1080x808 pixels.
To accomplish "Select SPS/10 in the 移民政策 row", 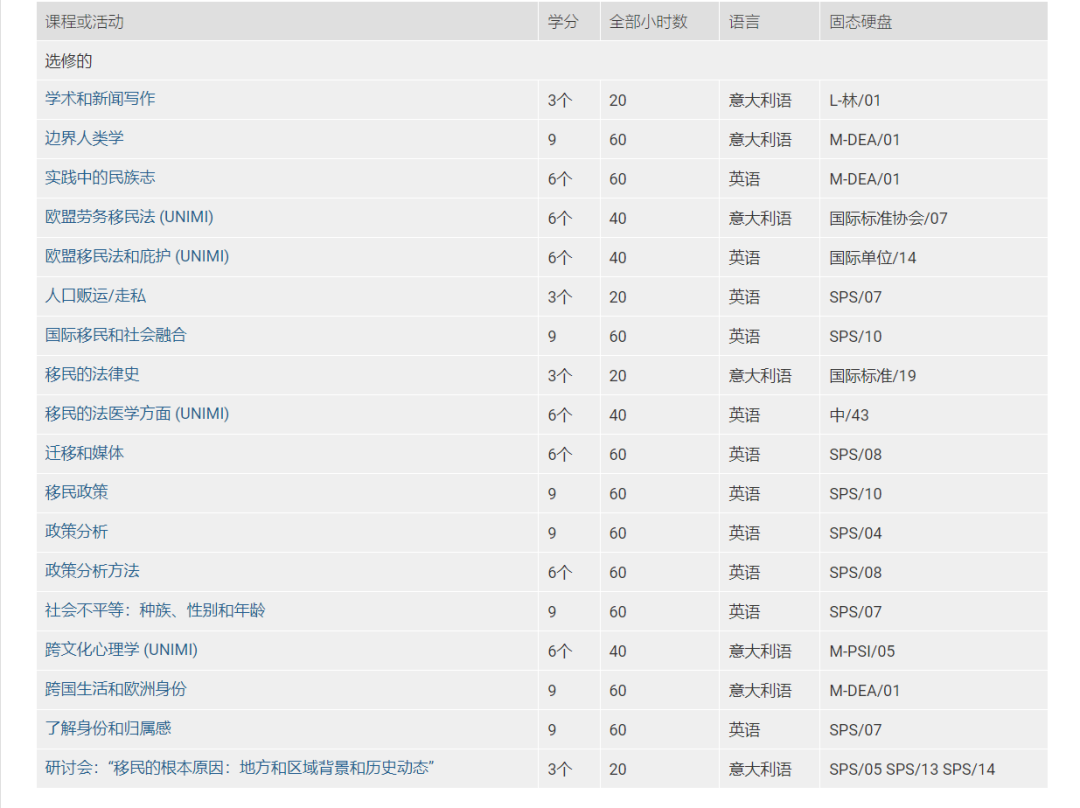I will click(x=855, y=494).
